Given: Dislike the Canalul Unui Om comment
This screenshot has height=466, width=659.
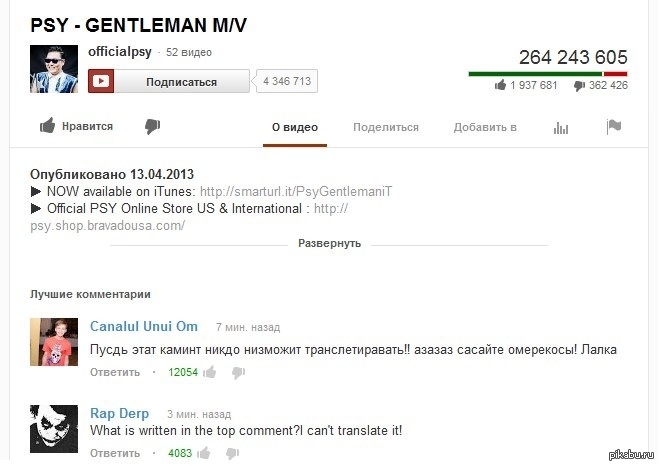Looking at the screenshot, I should point(238,373).
